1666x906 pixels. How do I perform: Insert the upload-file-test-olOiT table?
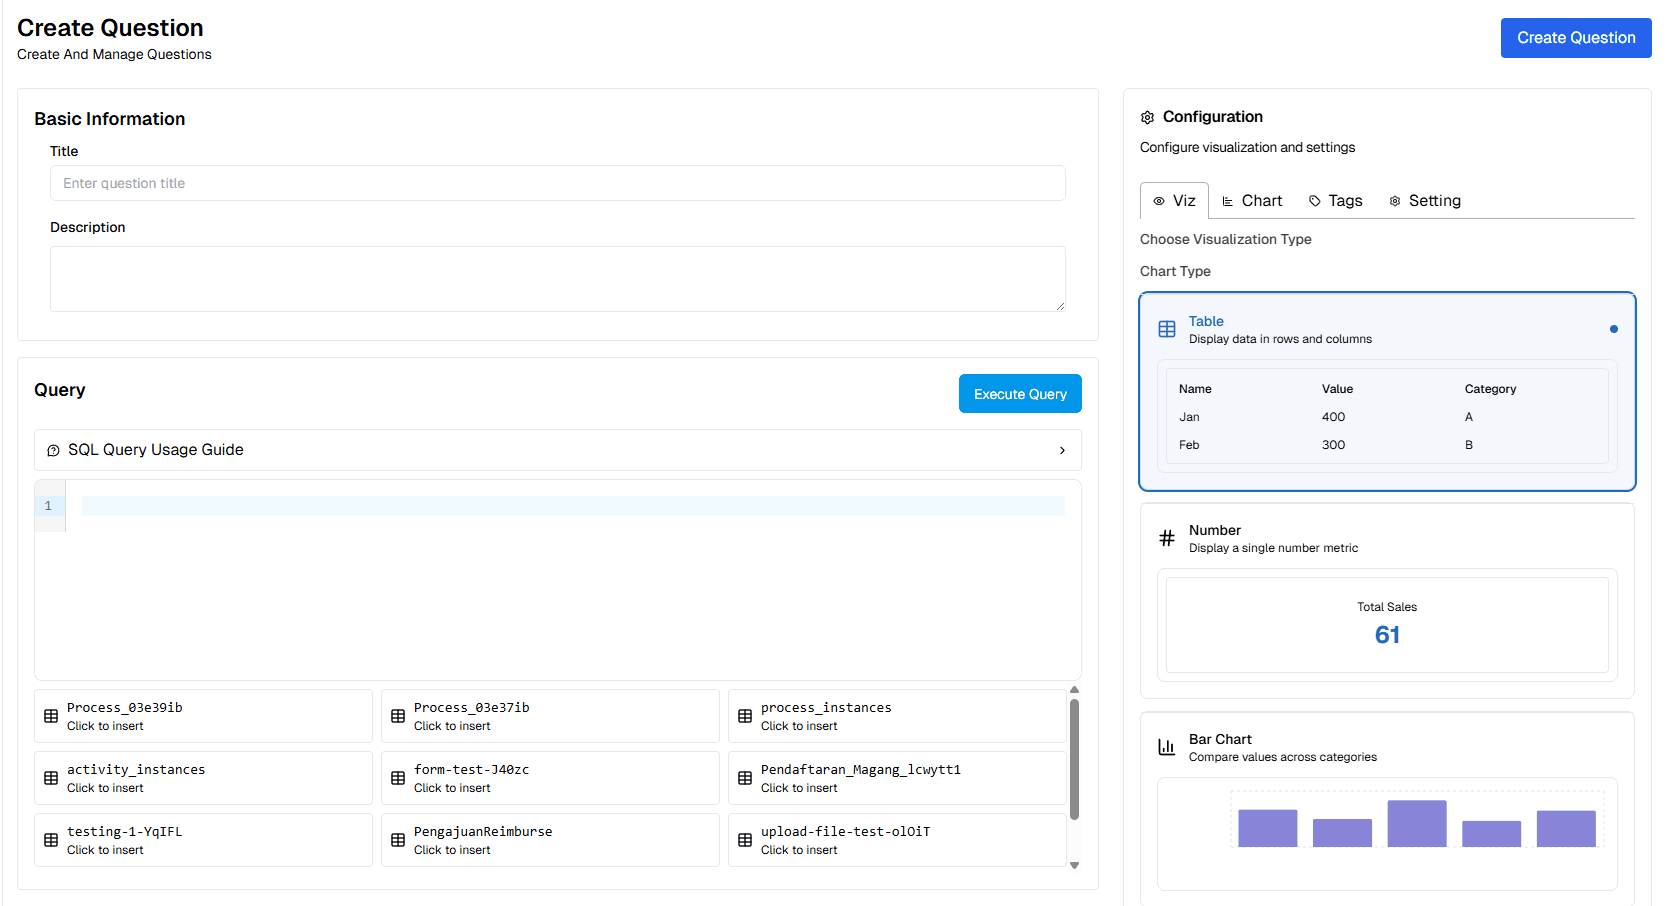(x=896, y=840)
